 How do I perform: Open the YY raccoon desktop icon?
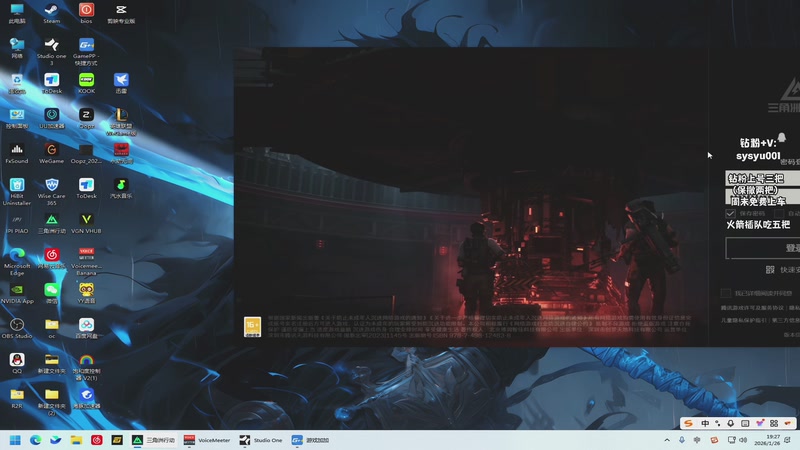coord(86,293)
